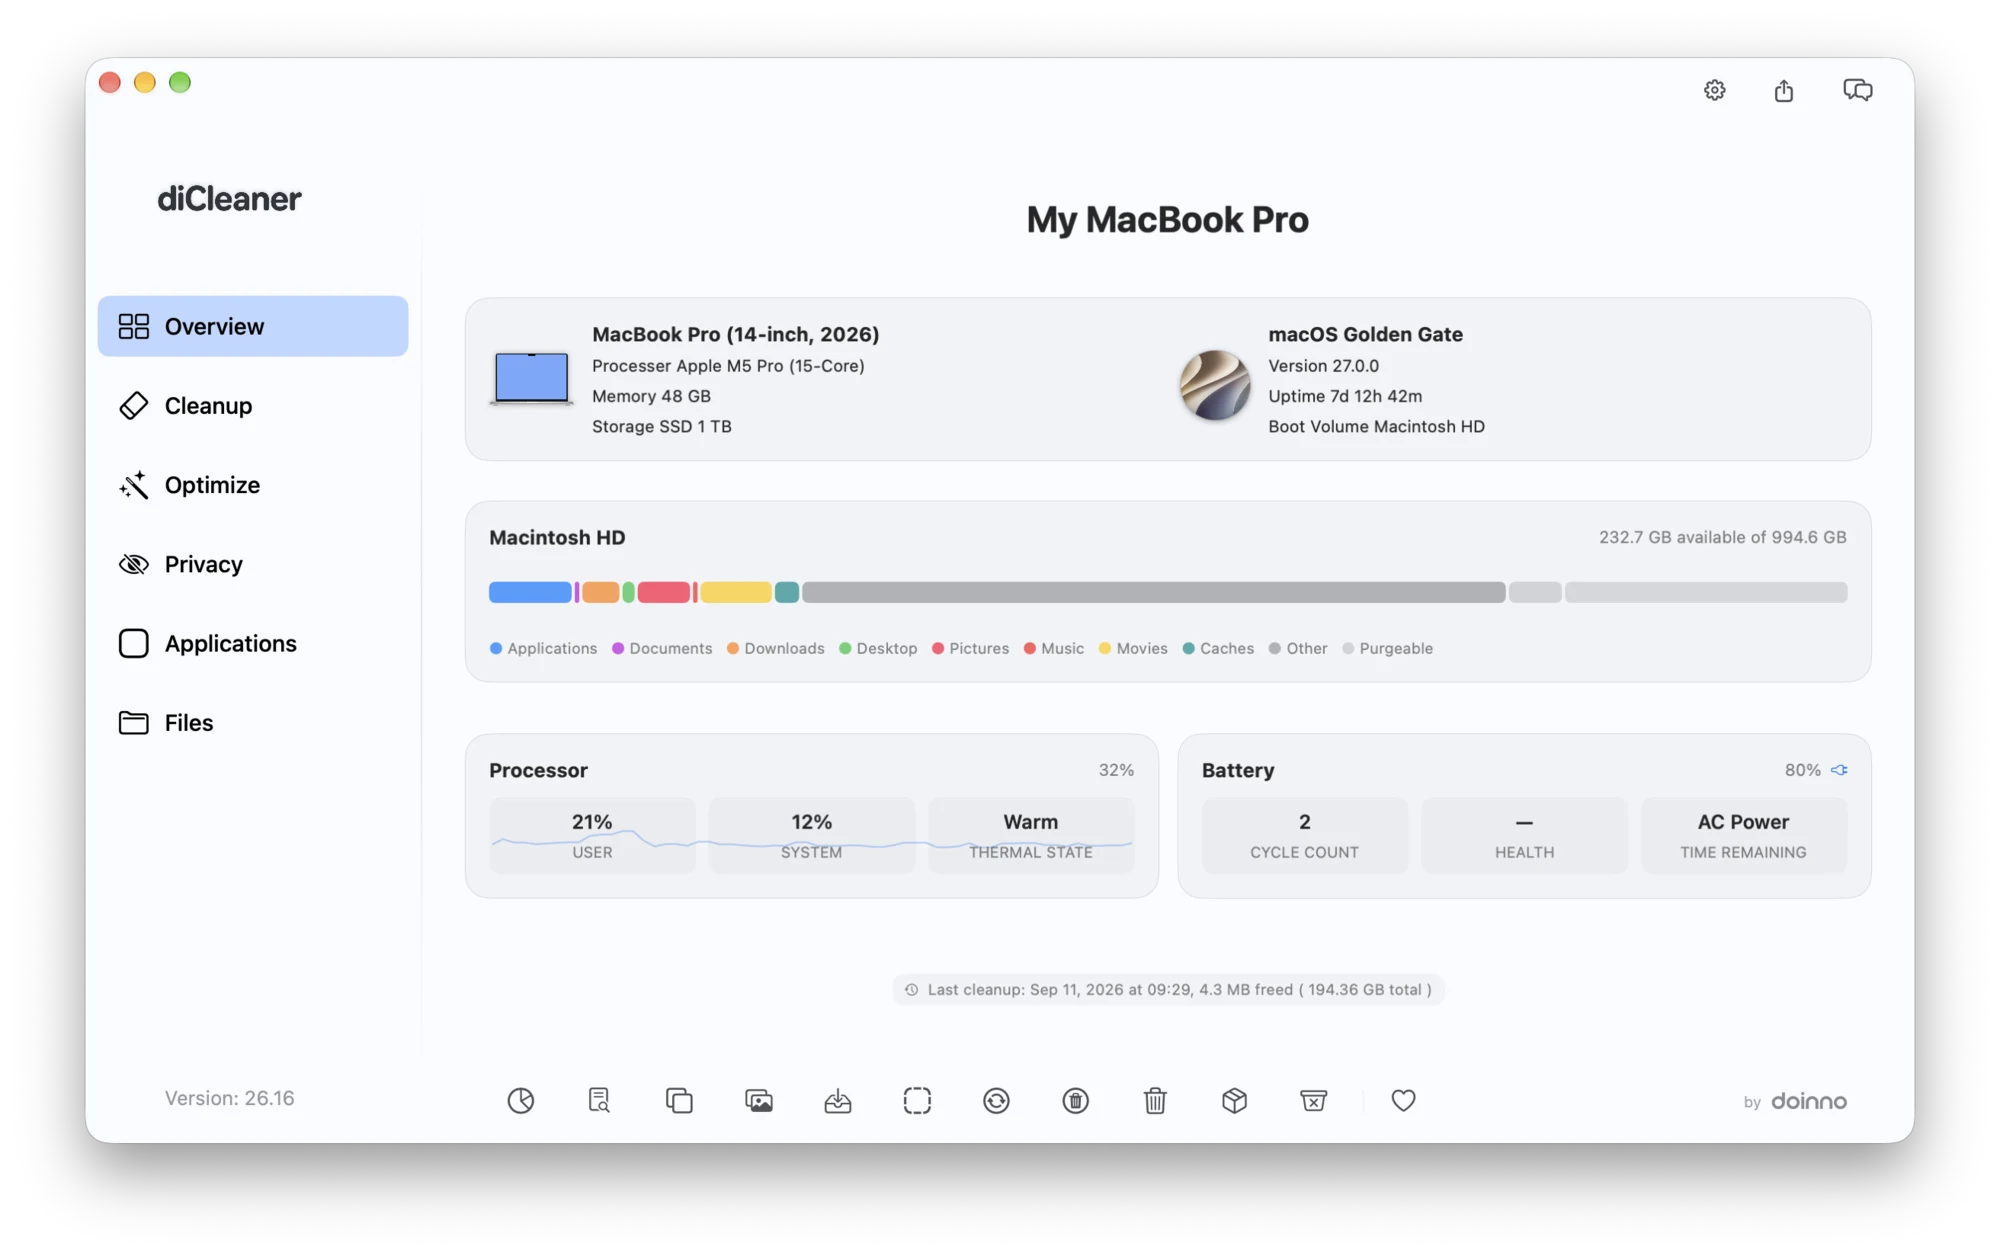2000x1256 pixels.
Task: Open the circled trash shredder icon
Action: (x=1076, y=1100)
